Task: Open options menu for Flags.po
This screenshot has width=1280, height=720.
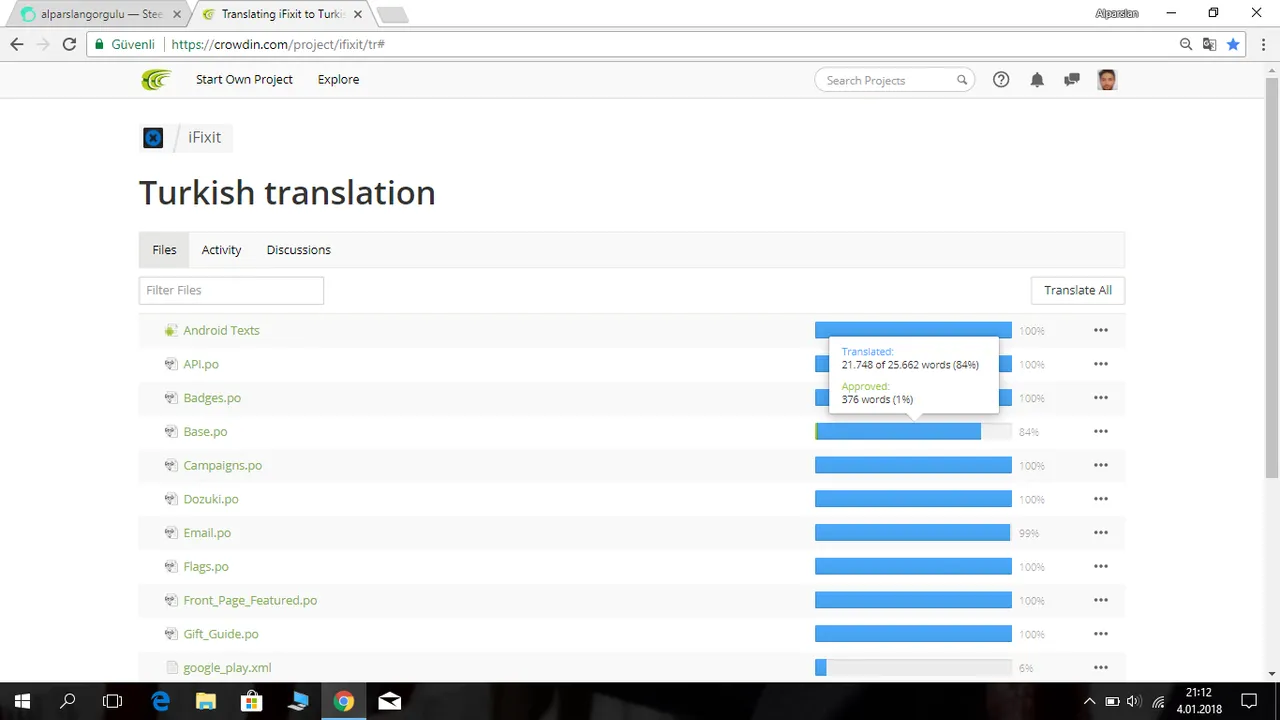Action: pyautogui.click(x=1101, y=567)
